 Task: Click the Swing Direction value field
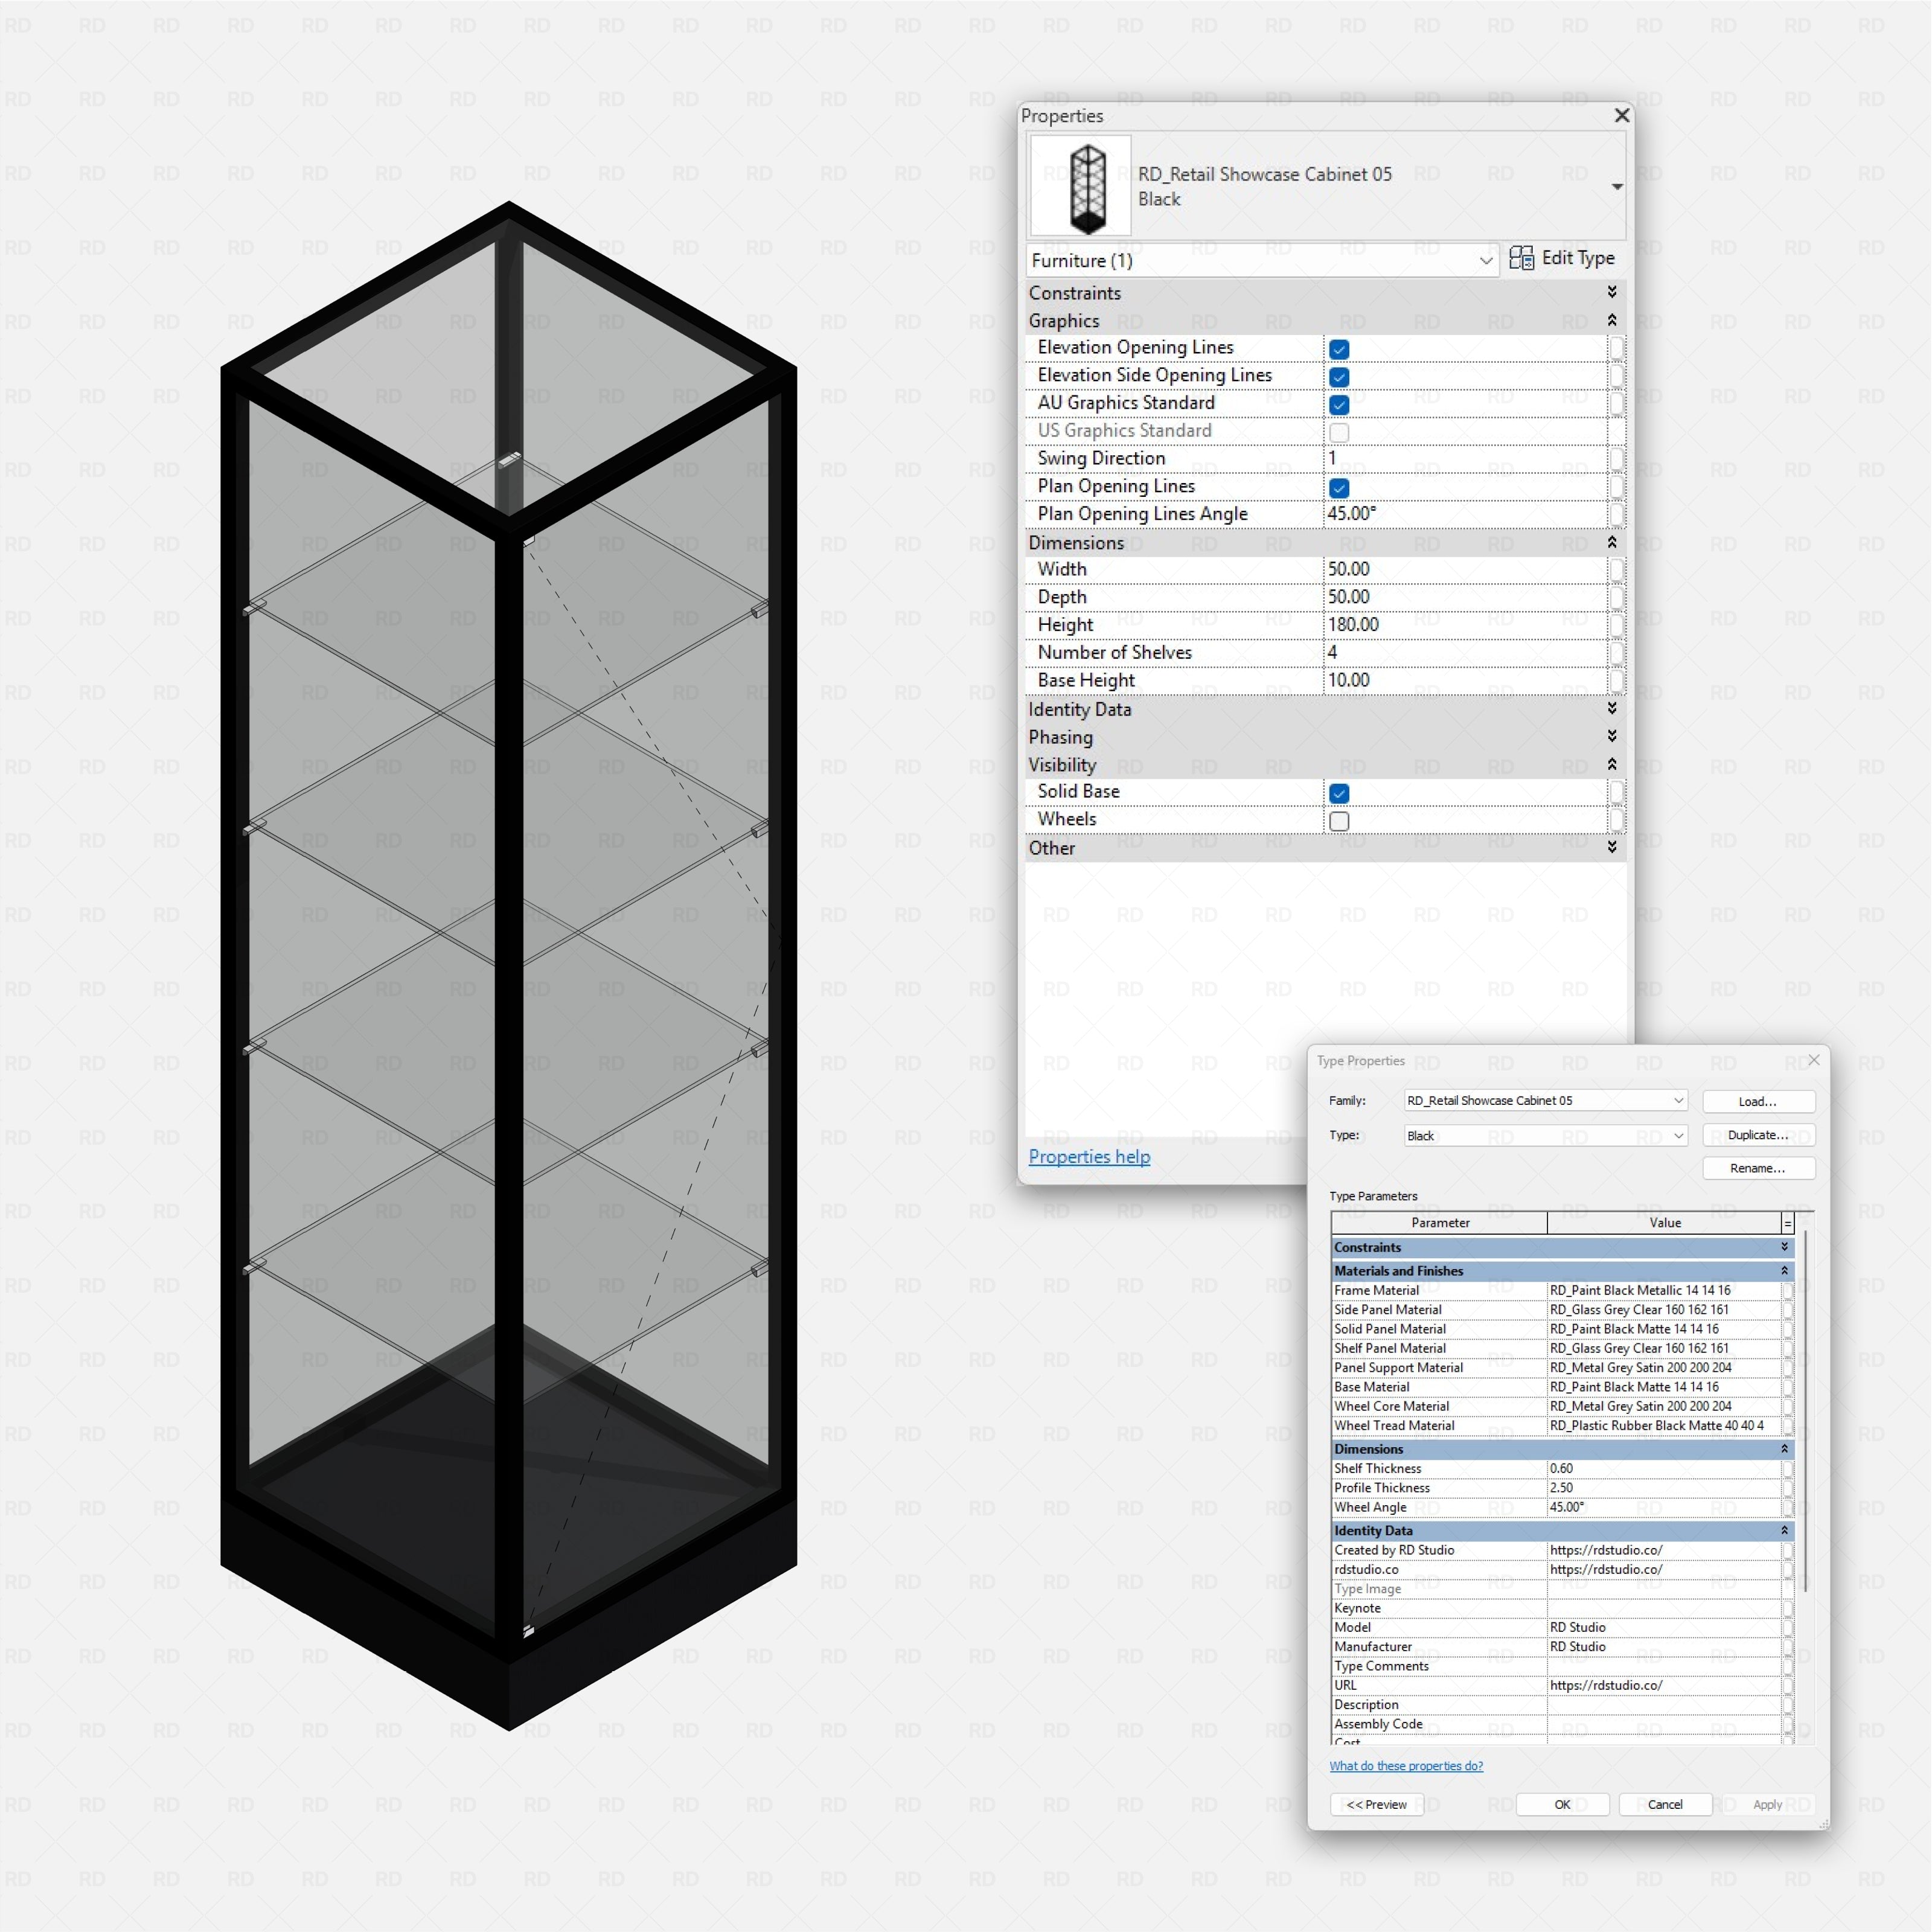click(x=1465, y=458)
